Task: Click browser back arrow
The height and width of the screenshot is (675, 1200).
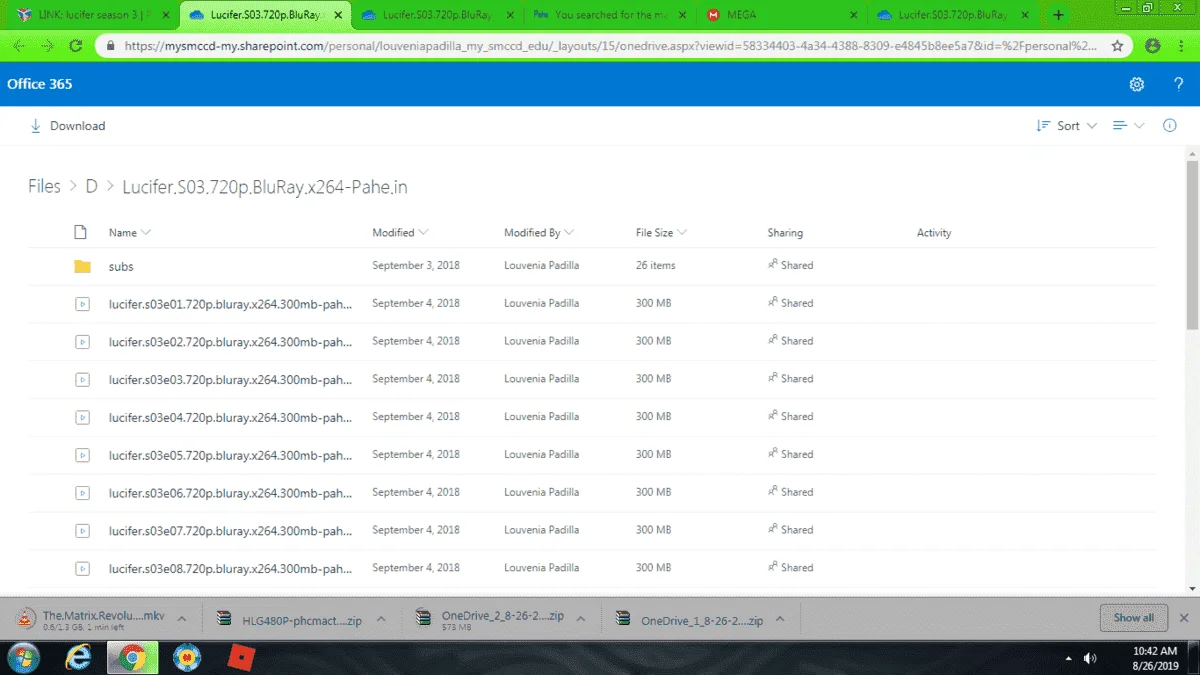Action: (x=19, y=46)
